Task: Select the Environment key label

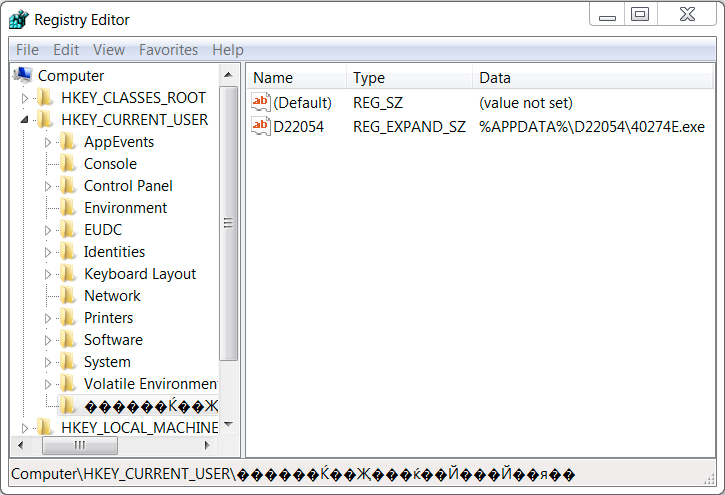Action: click(x=125, y=208)
